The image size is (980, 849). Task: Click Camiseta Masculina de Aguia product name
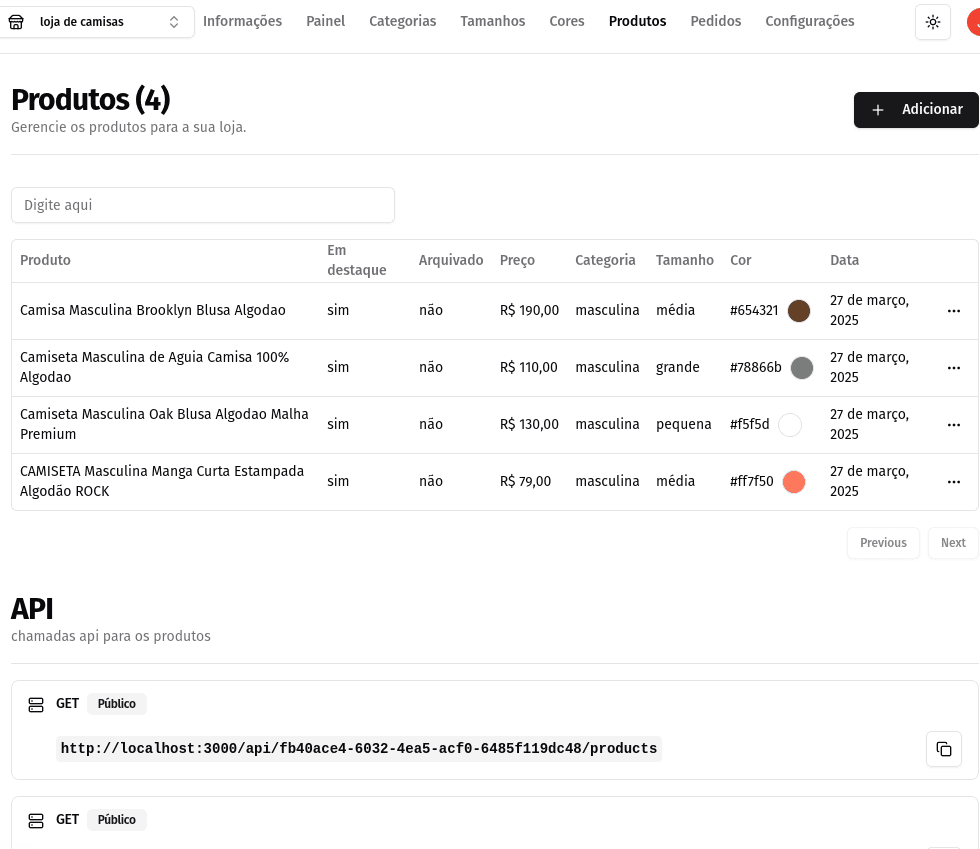point(154,367)
